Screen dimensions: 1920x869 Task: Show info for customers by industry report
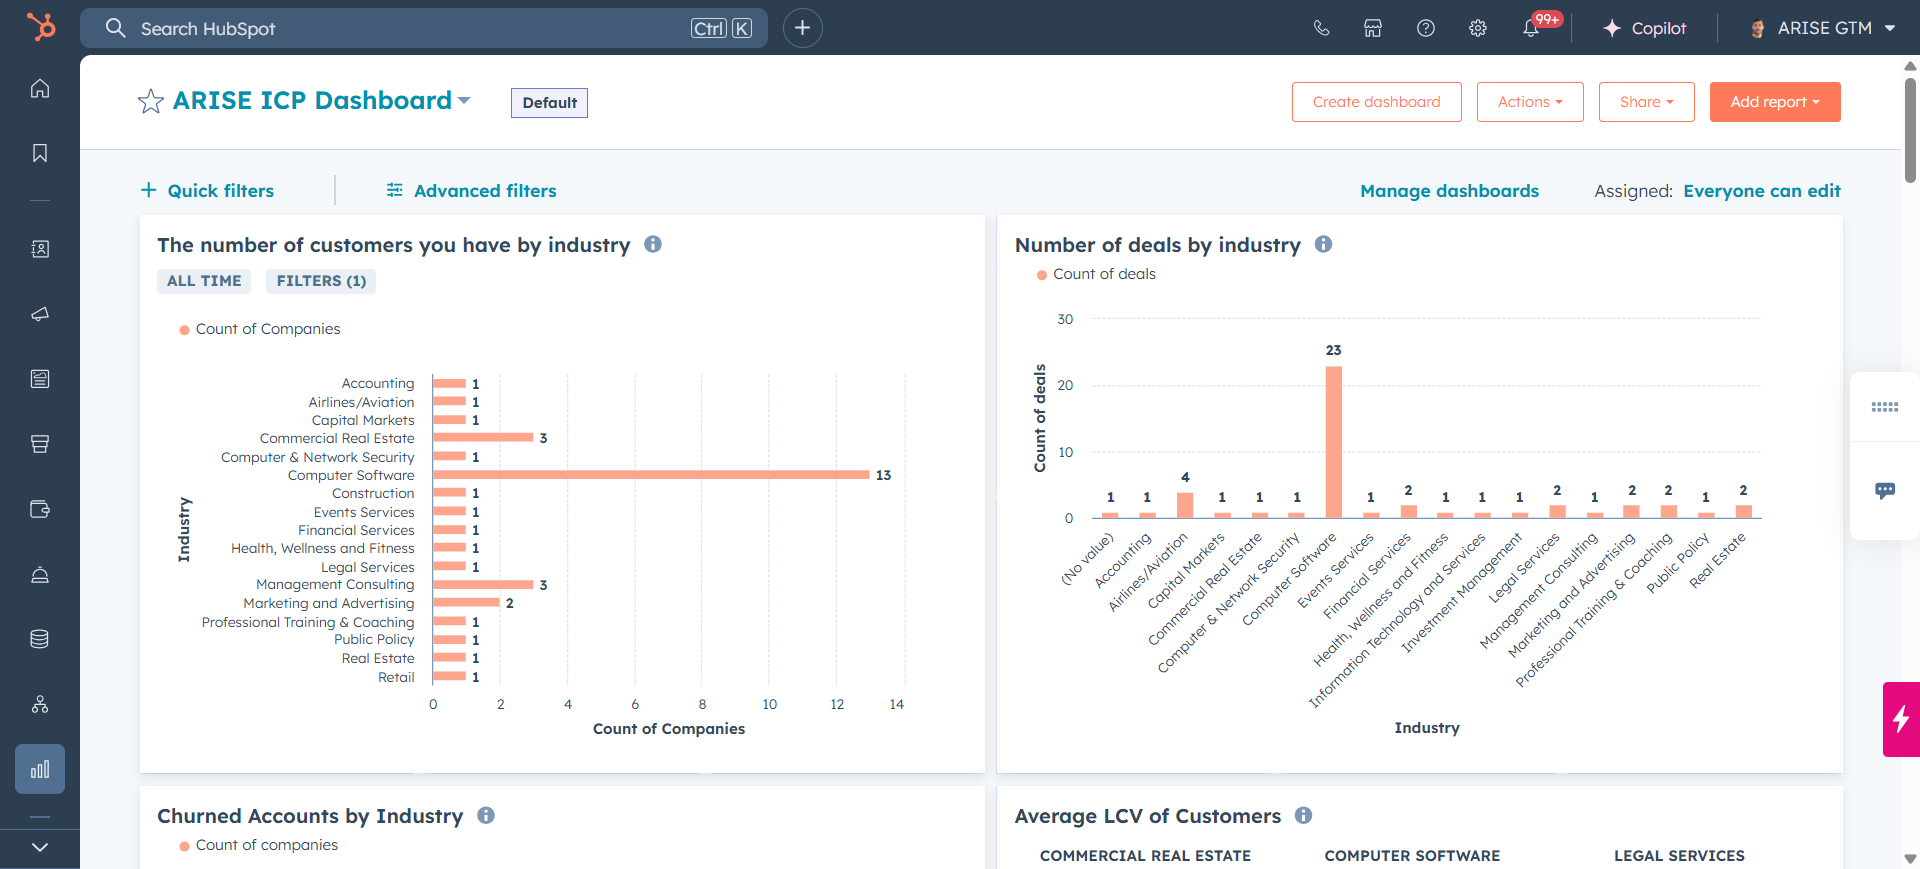click(653, 244)
